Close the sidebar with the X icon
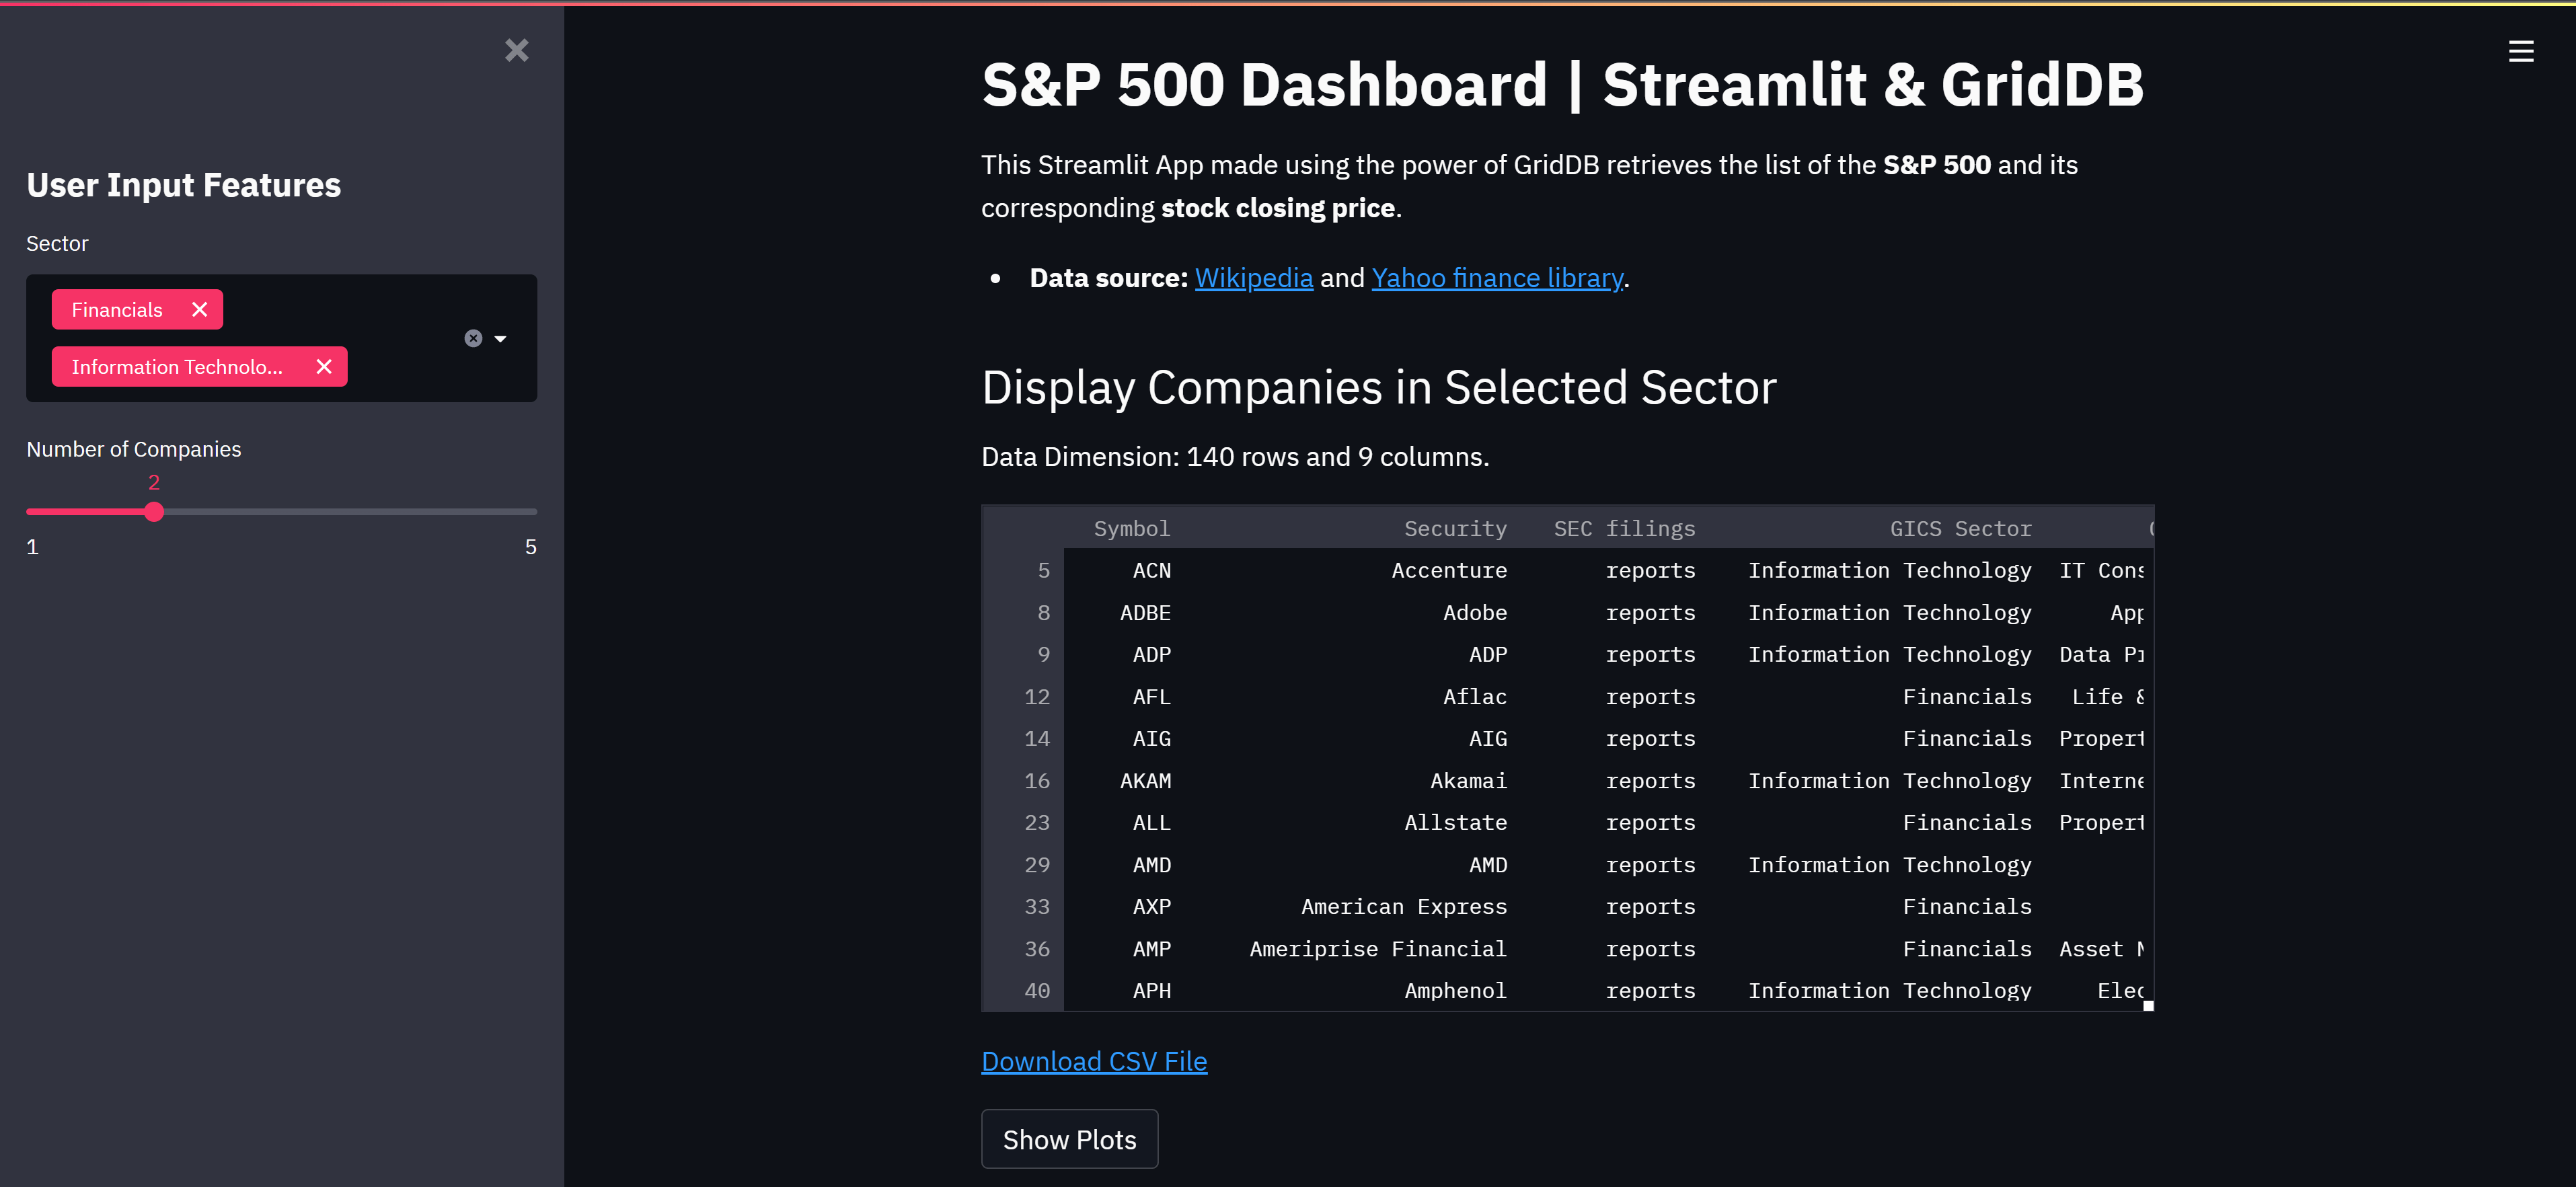The image size is (2576, 1187). pos(516,50)
